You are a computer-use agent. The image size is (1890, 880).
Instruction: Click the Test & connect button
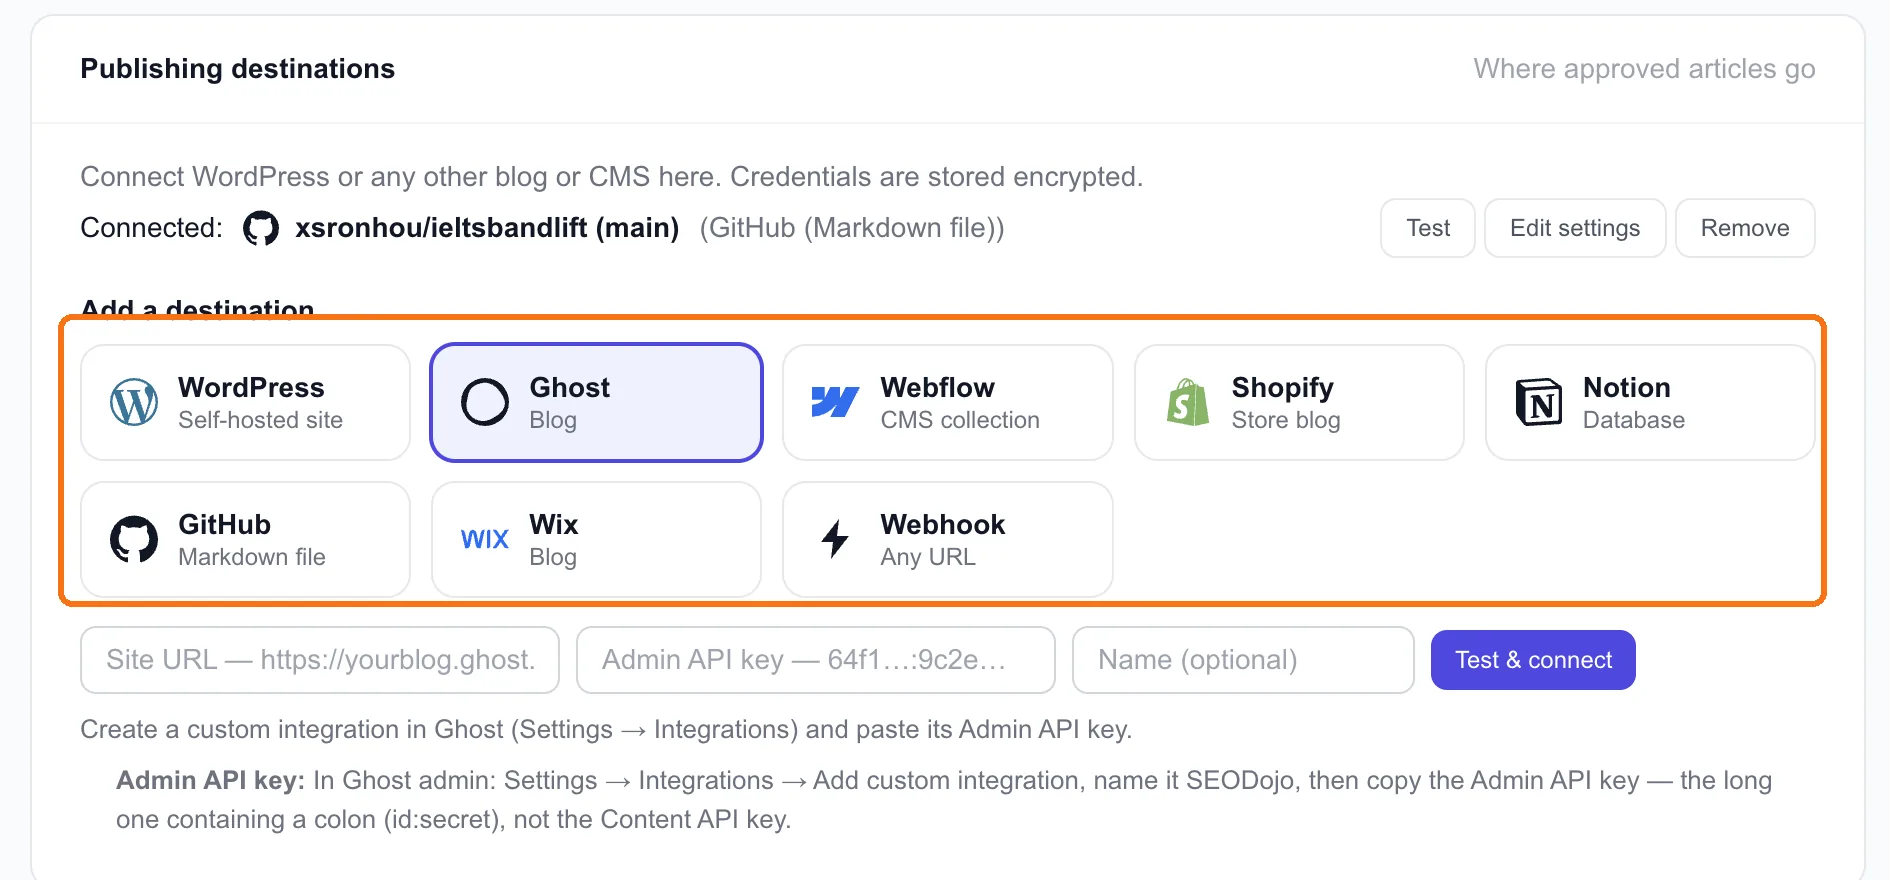1533,660
